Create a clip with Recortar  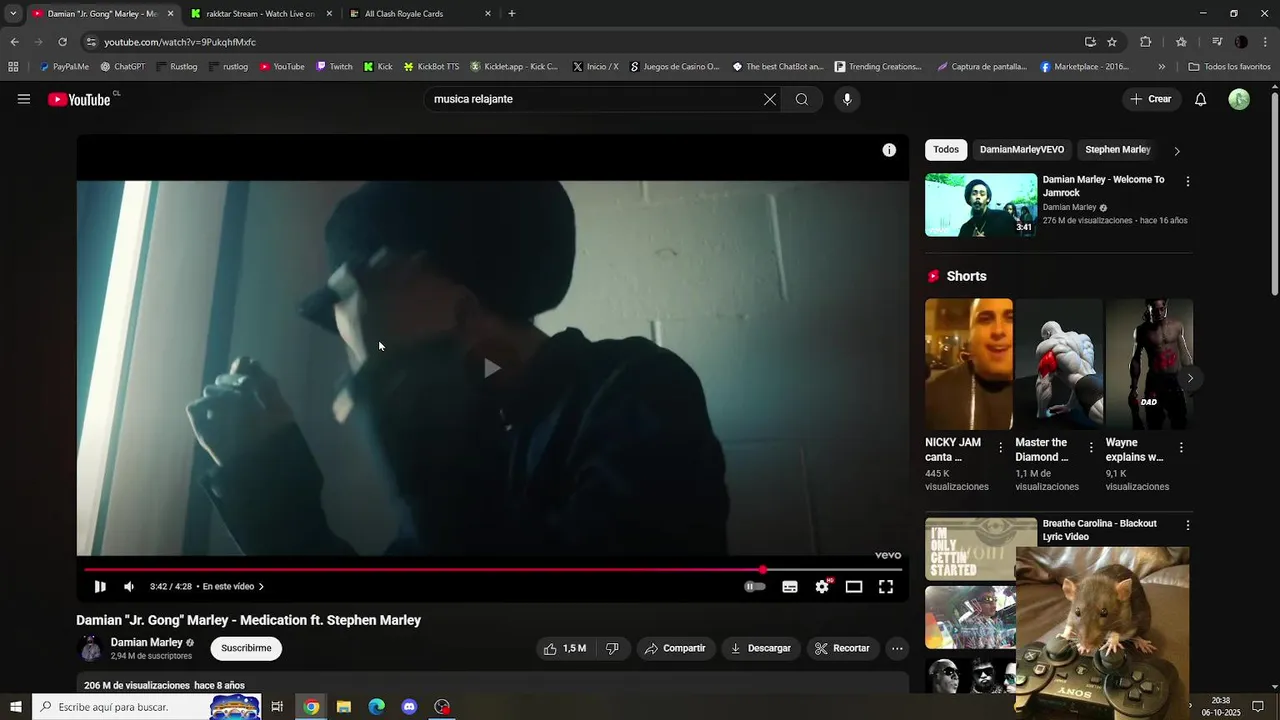842,648
